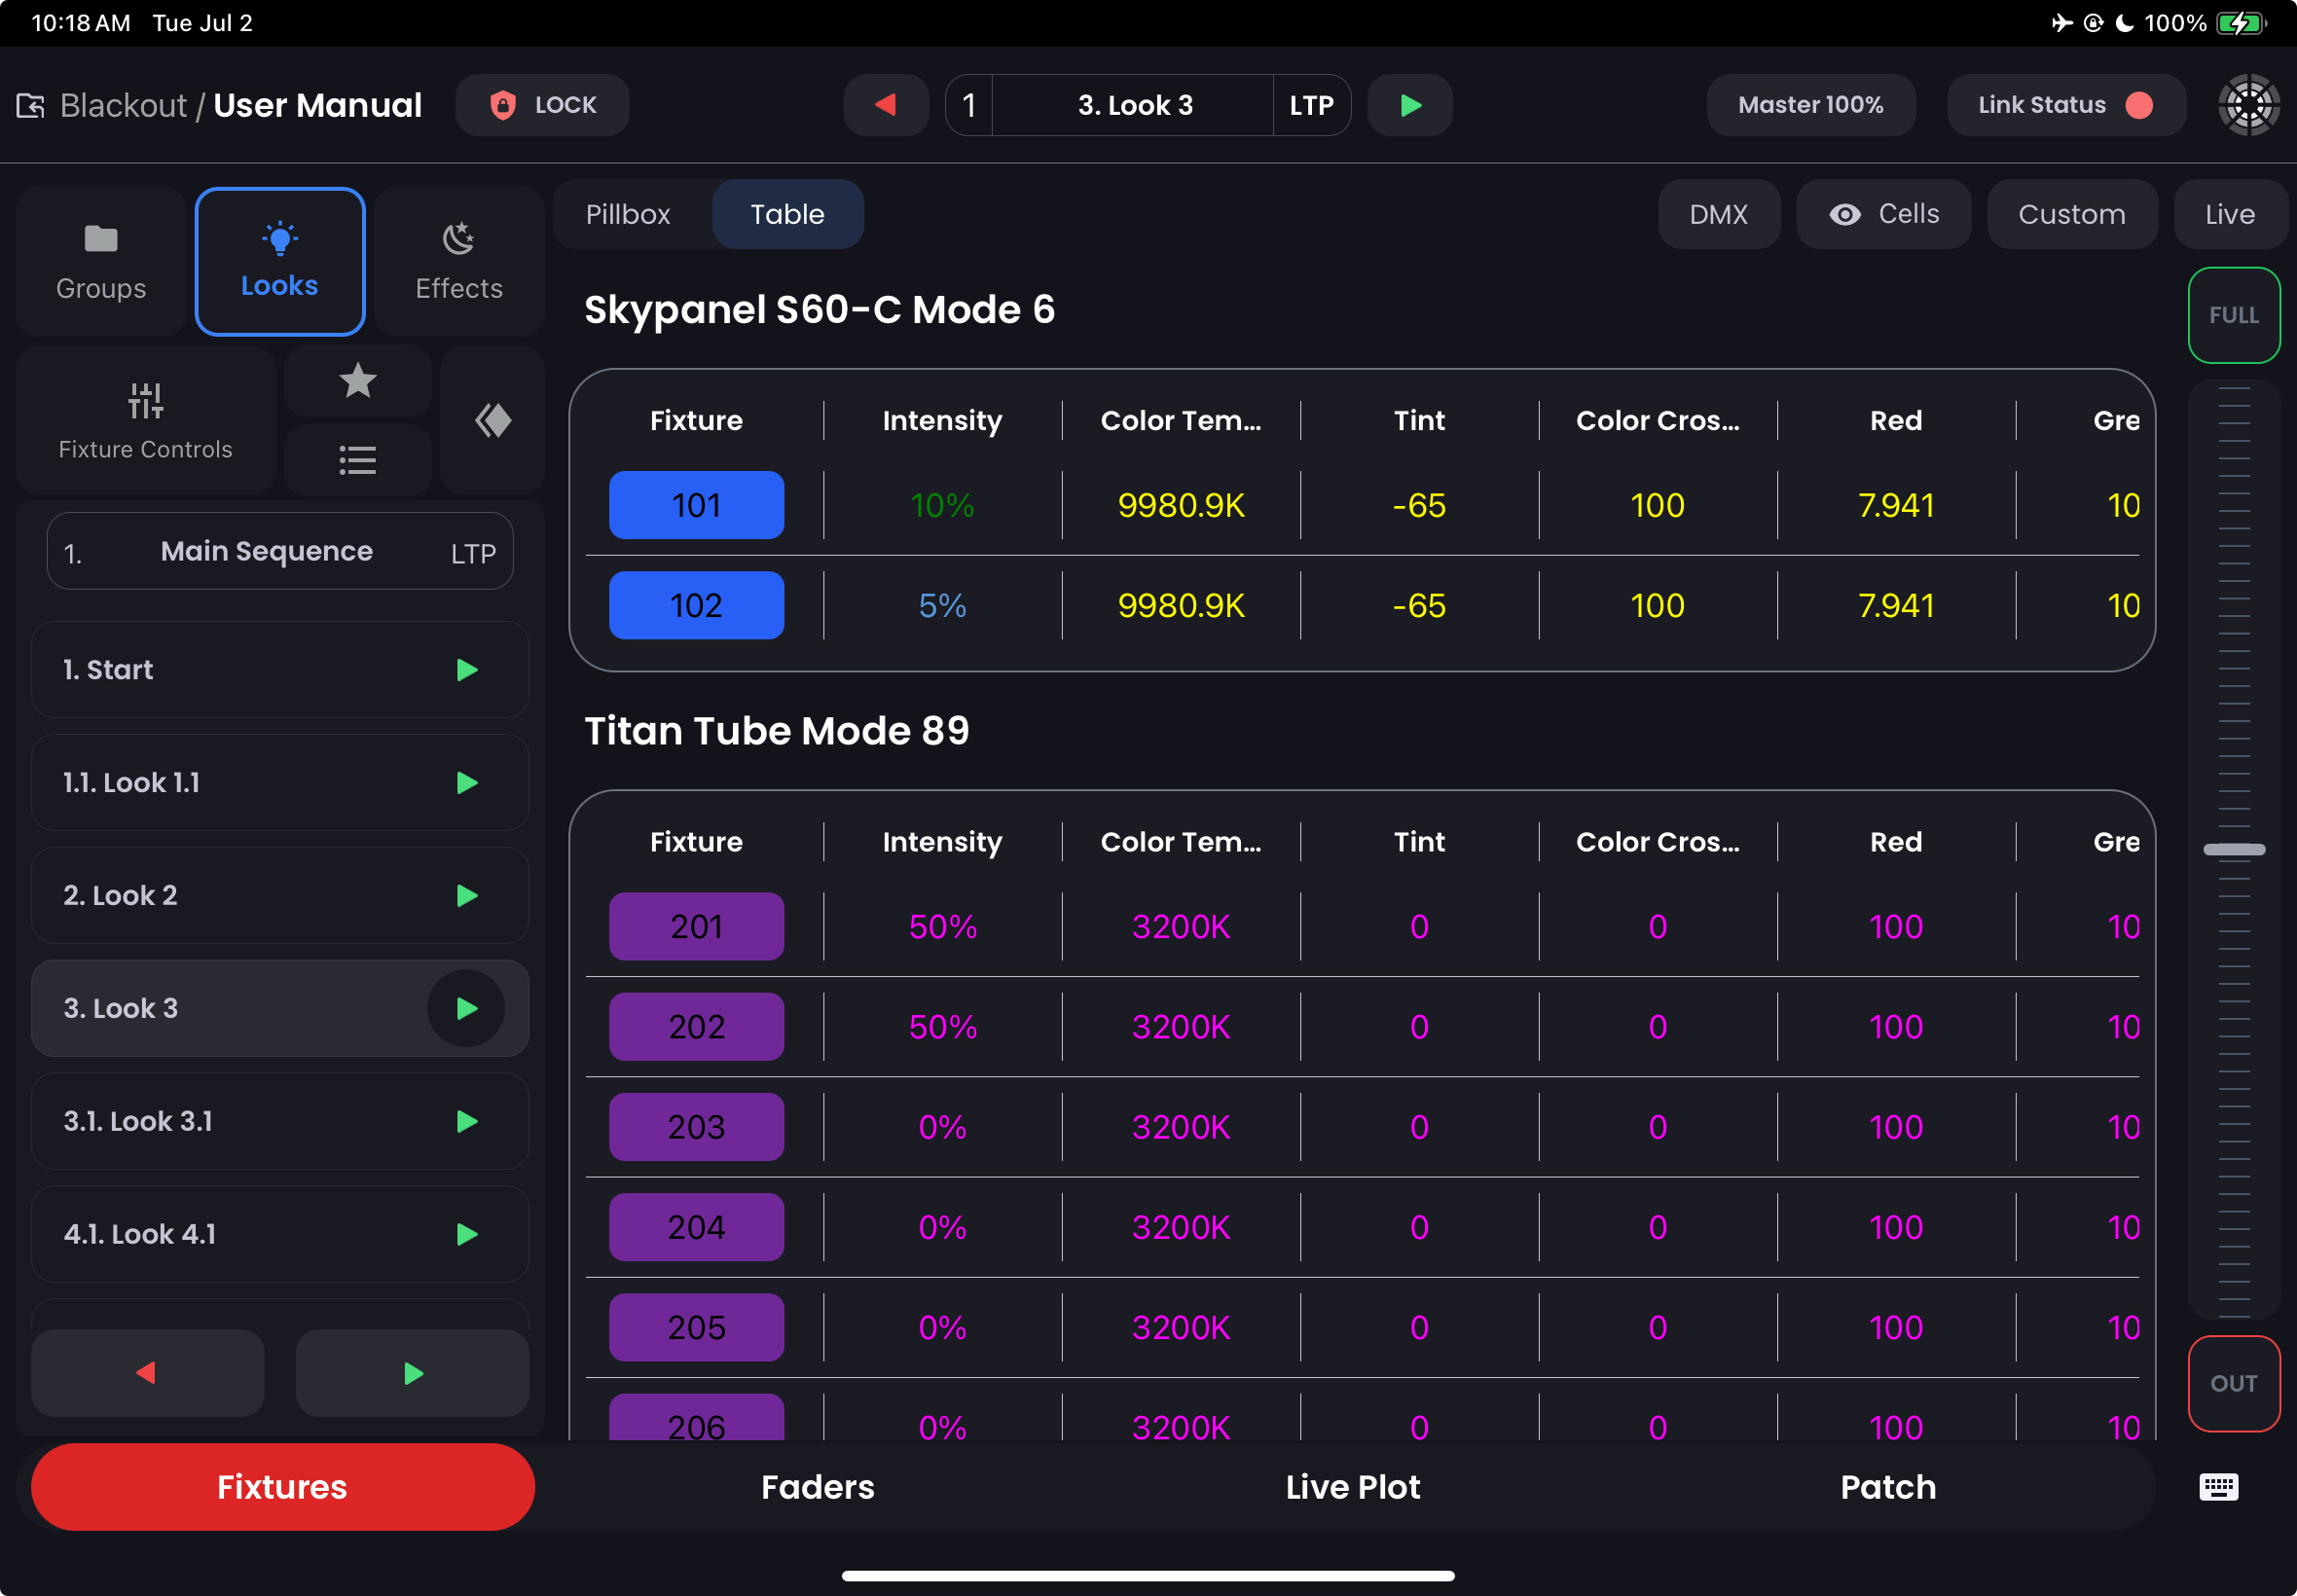Open the Effects moon icon panel
The width and height of the screenshot is (2297, 1596).
click(x=458, y=261)
